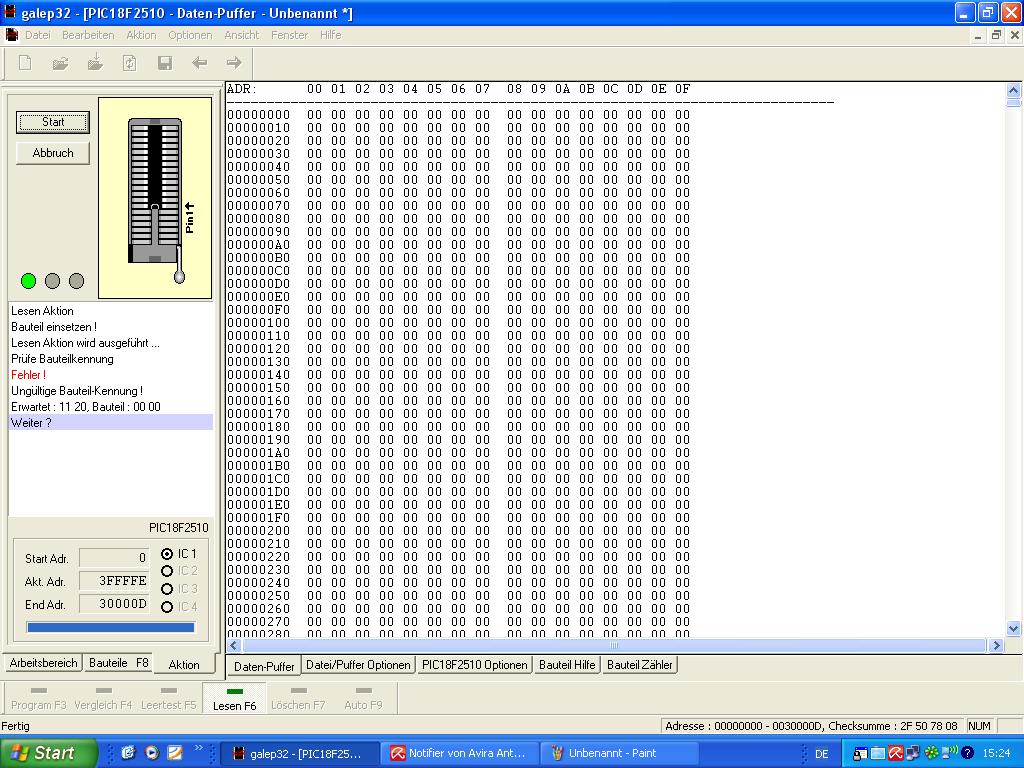
Task: Click hex address row 00000100
Action: click(458, 323)
